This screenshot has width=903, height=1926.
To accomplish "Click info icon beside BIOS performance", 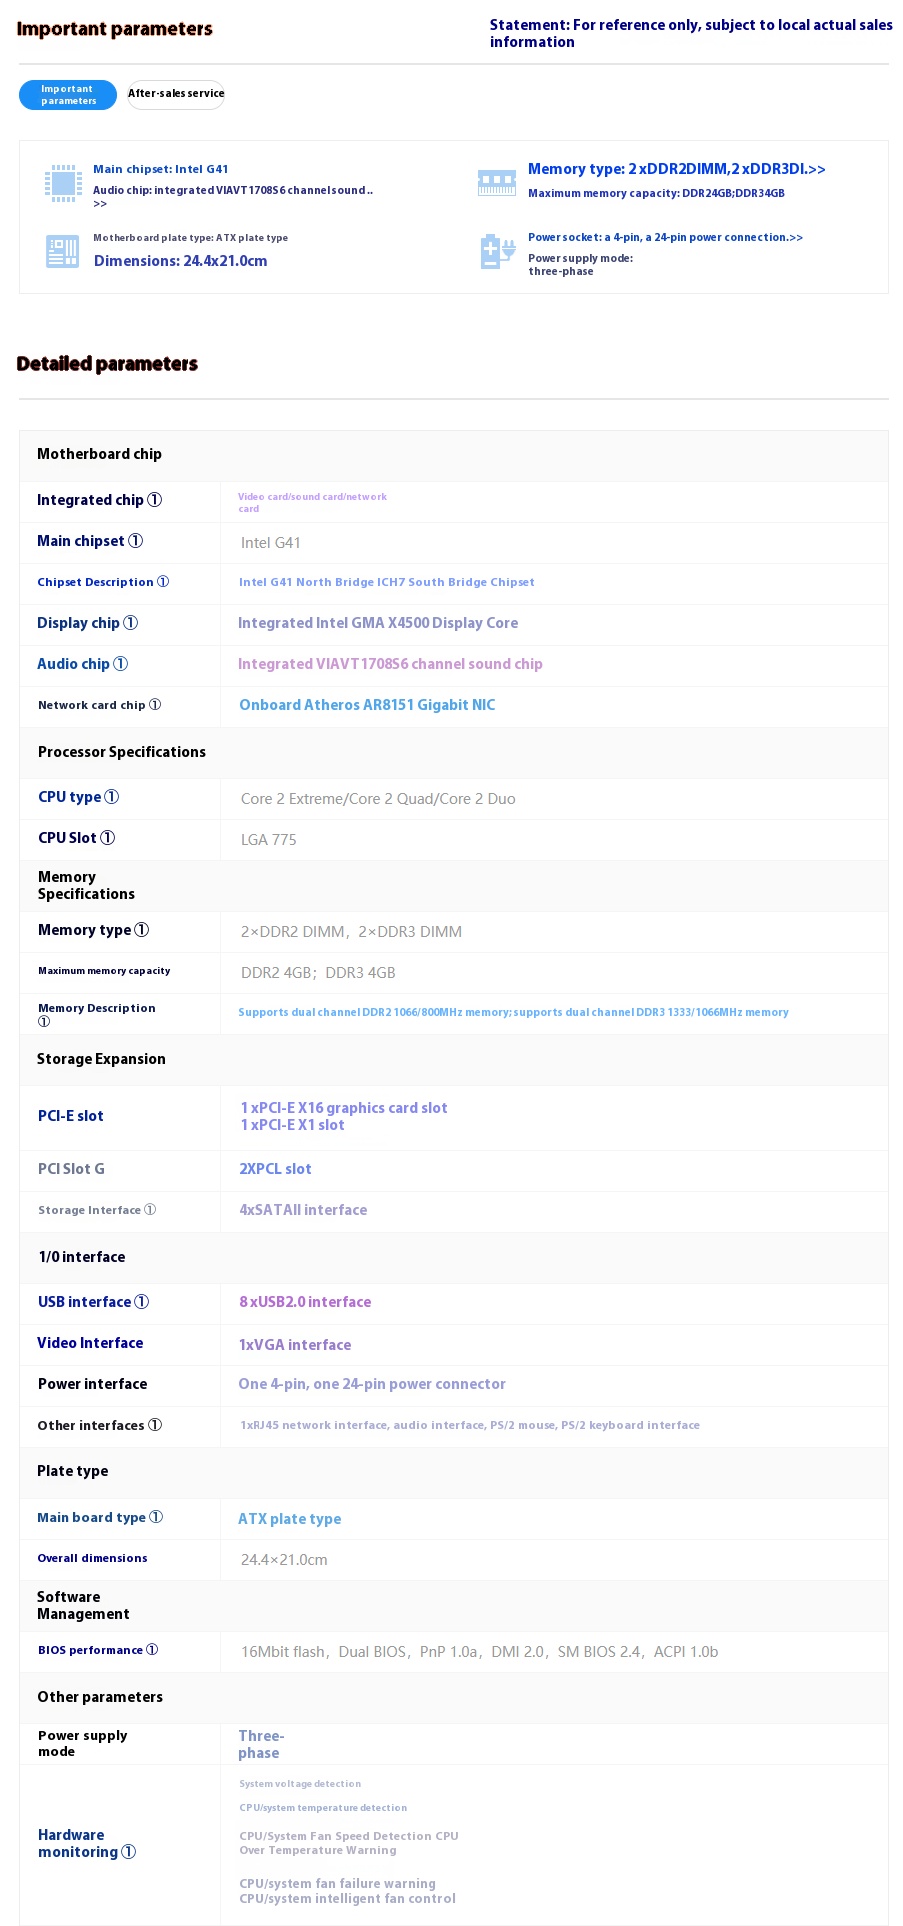I will [x=152, y=1650].
